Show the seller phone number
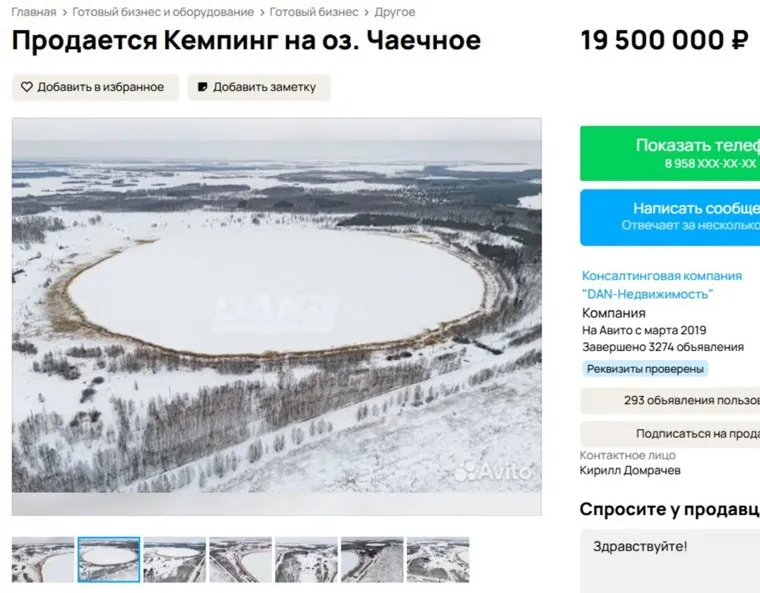Image resolution: width=760 pixels, height=593 pixels. point(670,153)
